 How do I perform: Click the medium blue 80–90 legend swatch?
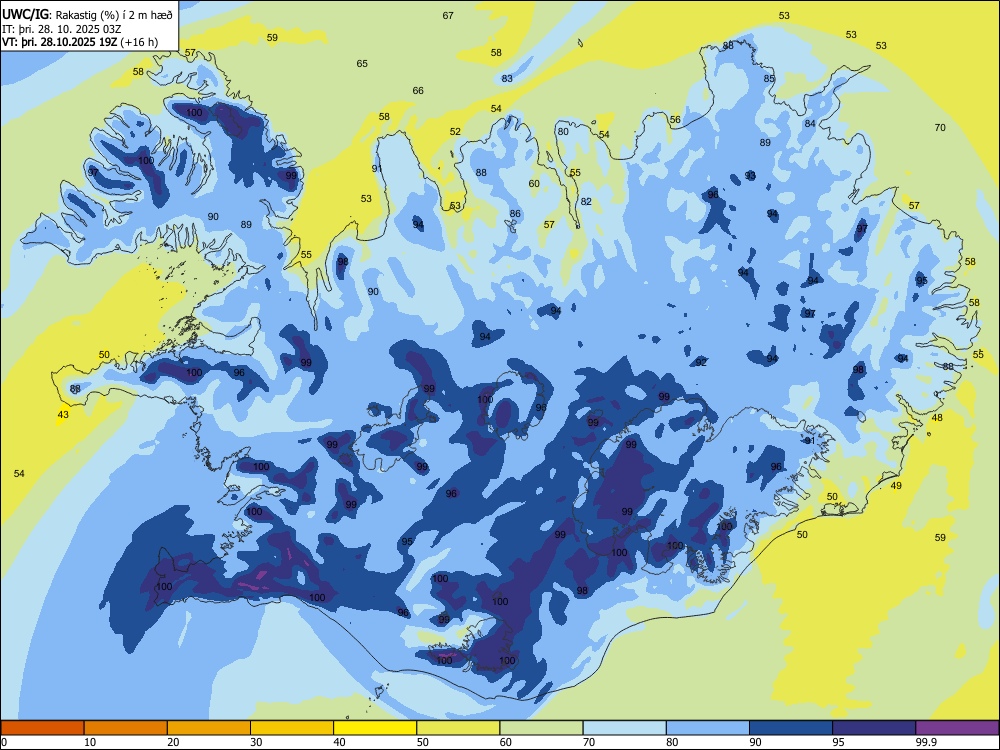(x=708, y=728)
